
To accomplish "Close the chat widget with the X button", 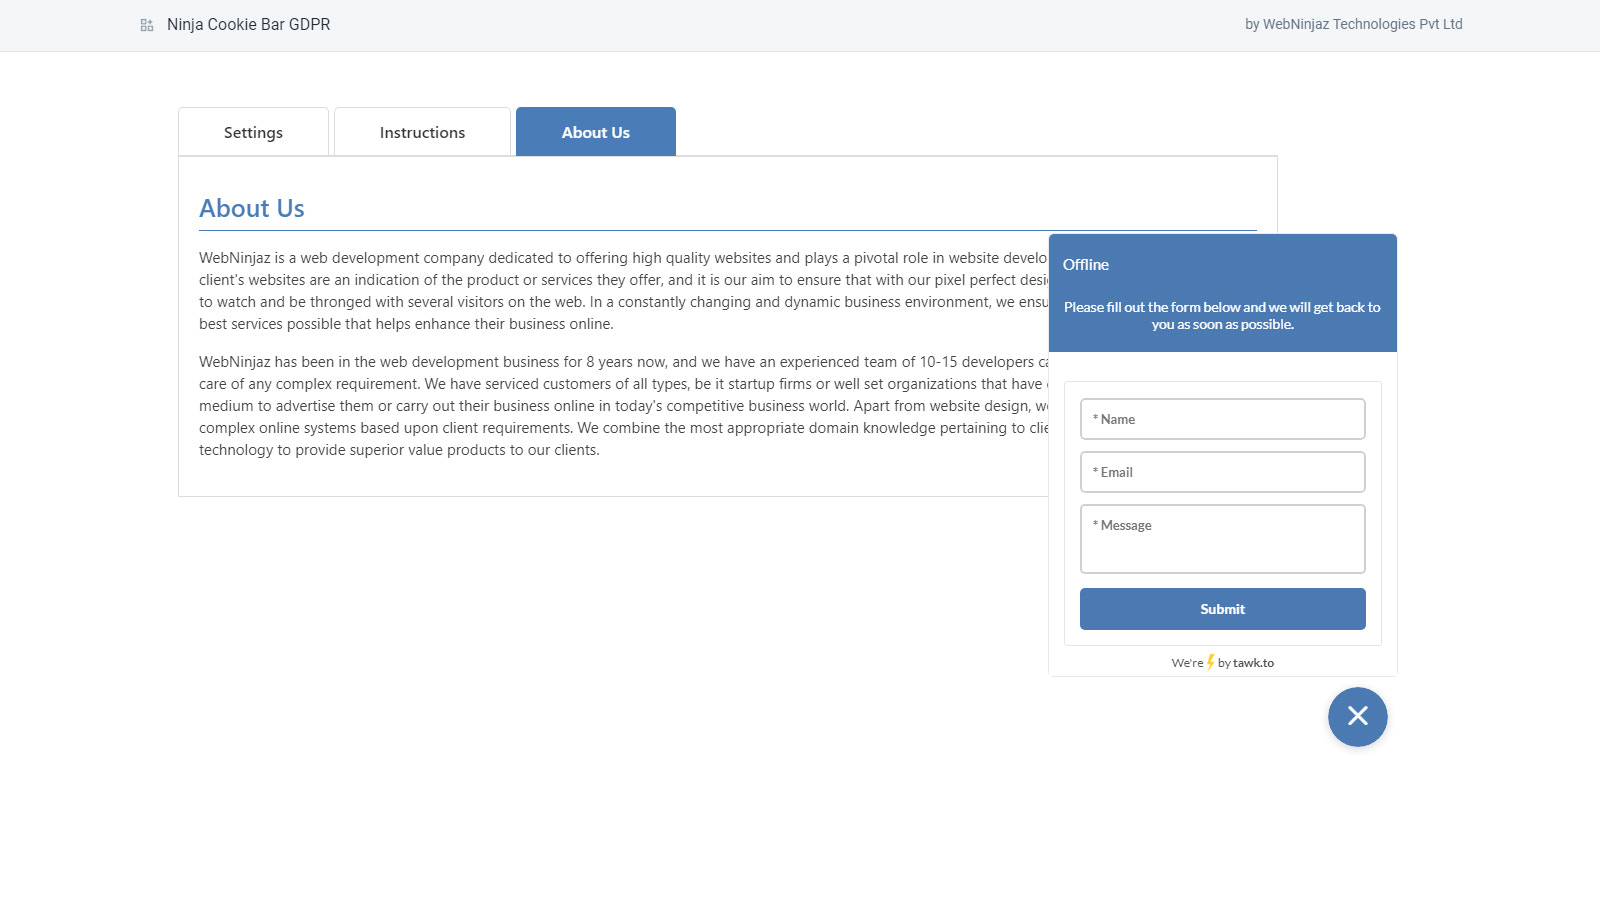I will [1357, 716].
